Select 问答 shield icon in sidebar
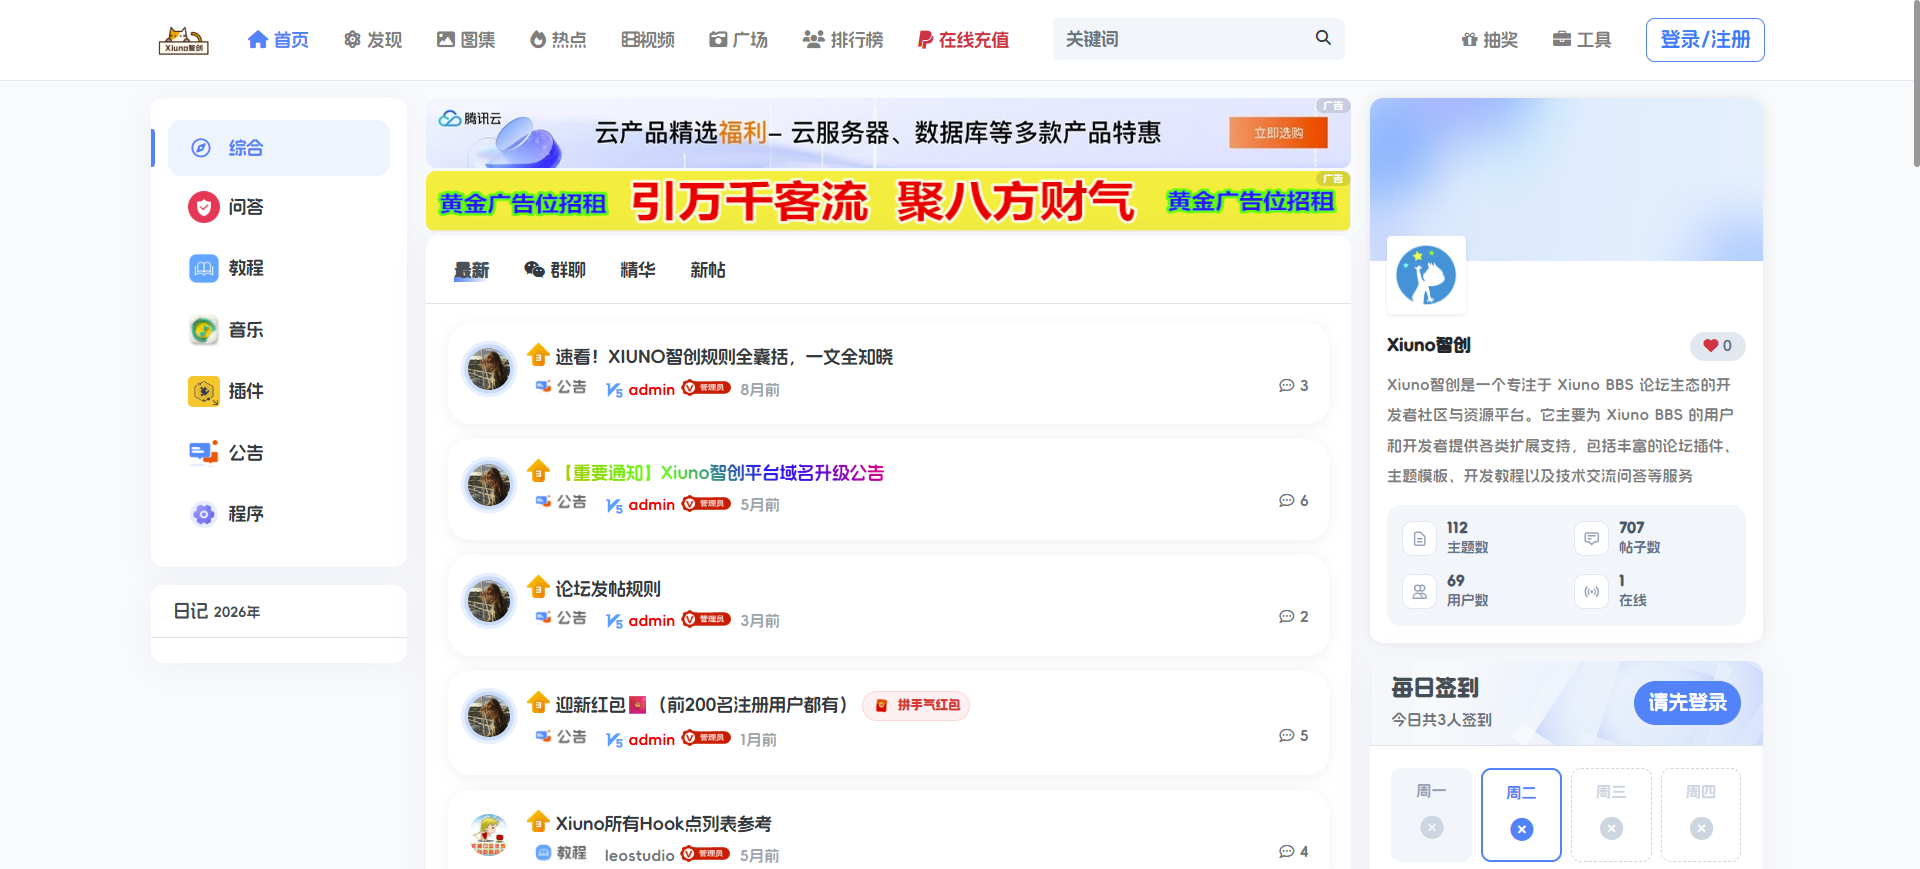The height and width of the screenshot is (869, 1920). point(204,207)
